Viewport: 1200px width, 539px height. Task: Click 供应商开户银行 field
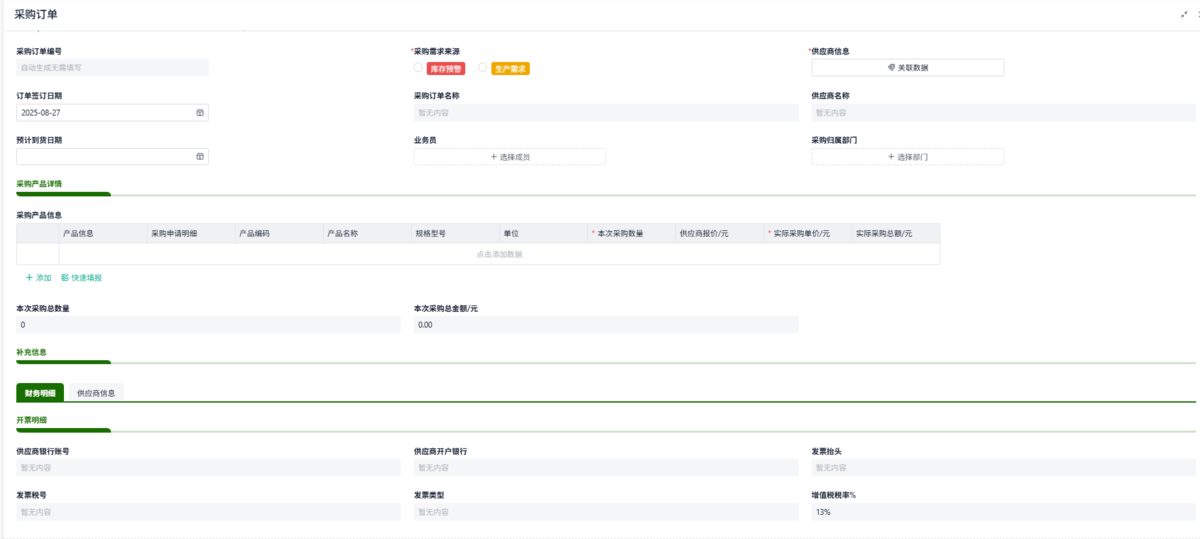606,467
